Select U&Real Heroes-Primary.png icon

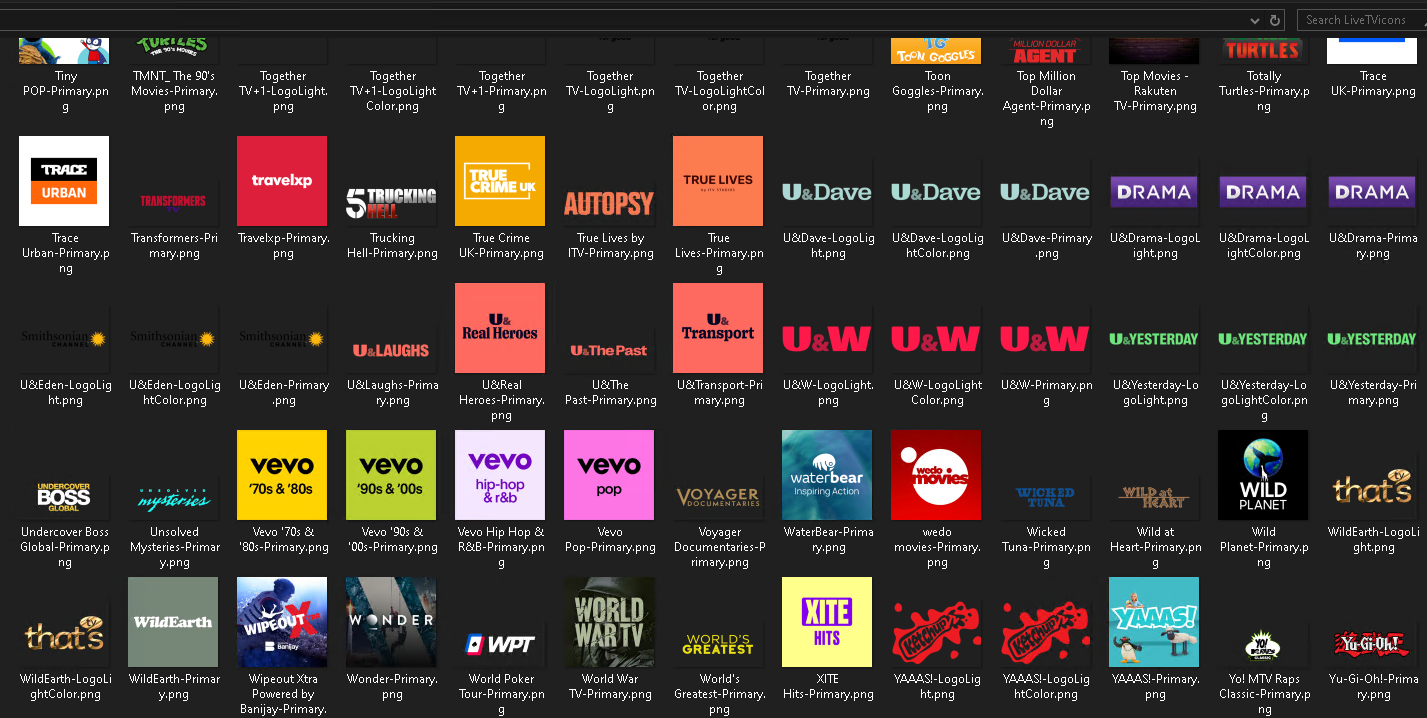coord(500,328)
